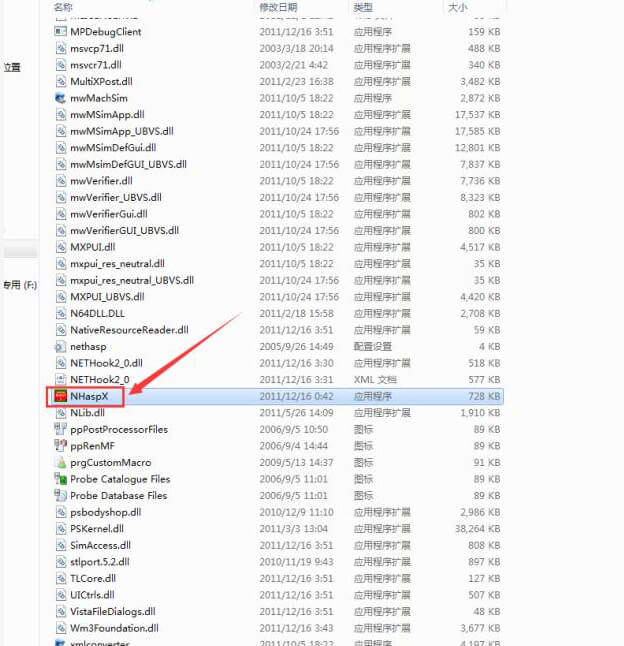
Task: Click the Wm3Foundation.dll file icon
Action: (x=61, y=628)
